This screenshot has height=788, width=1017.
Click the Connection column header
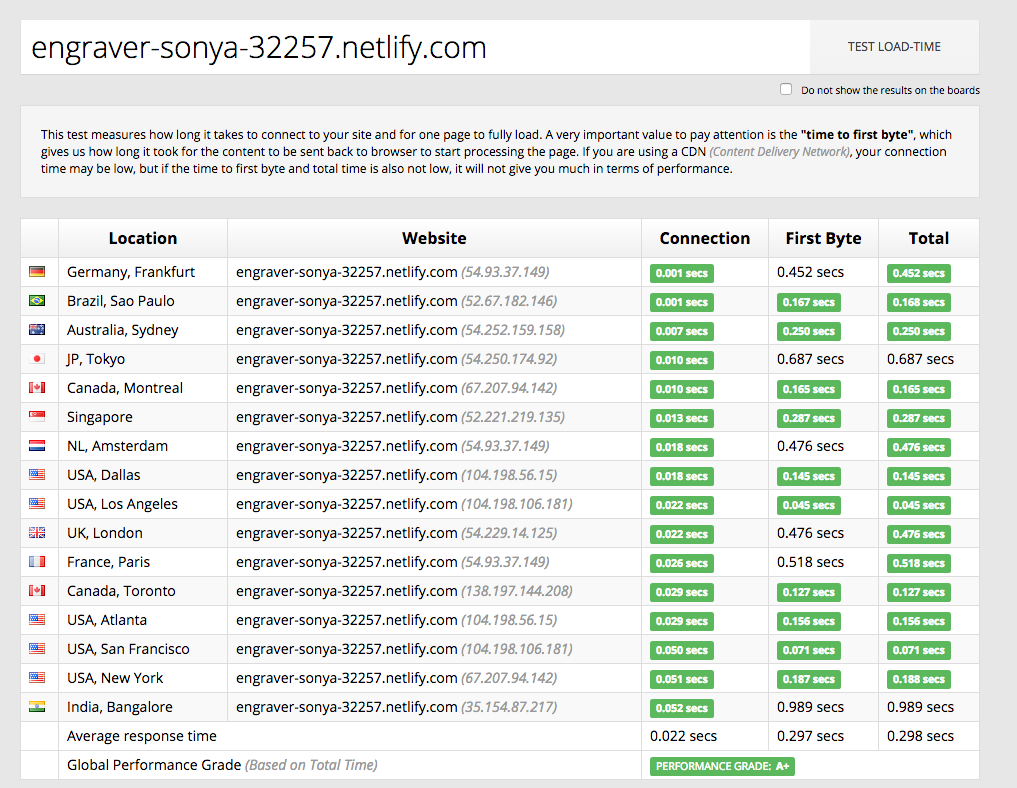click(704, 238)
